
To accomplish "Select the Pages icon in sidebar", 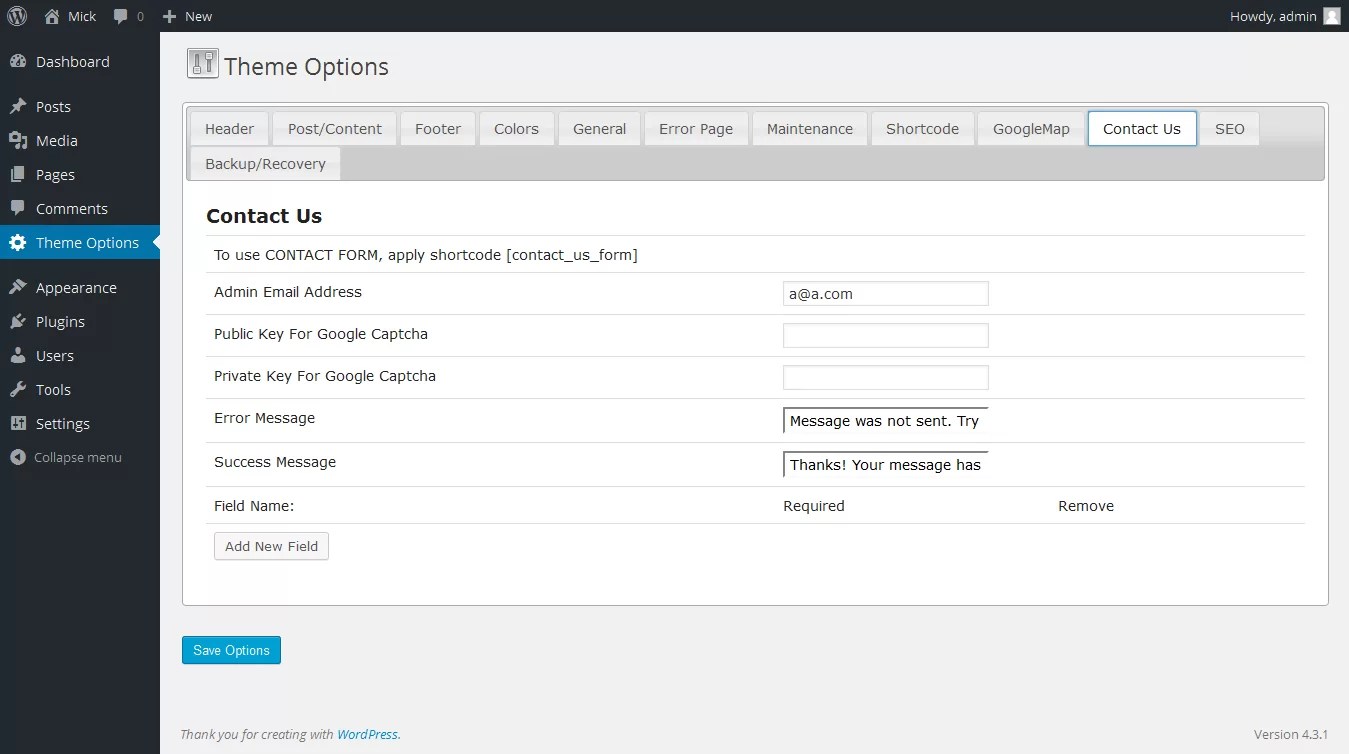I will click(18, 174).
